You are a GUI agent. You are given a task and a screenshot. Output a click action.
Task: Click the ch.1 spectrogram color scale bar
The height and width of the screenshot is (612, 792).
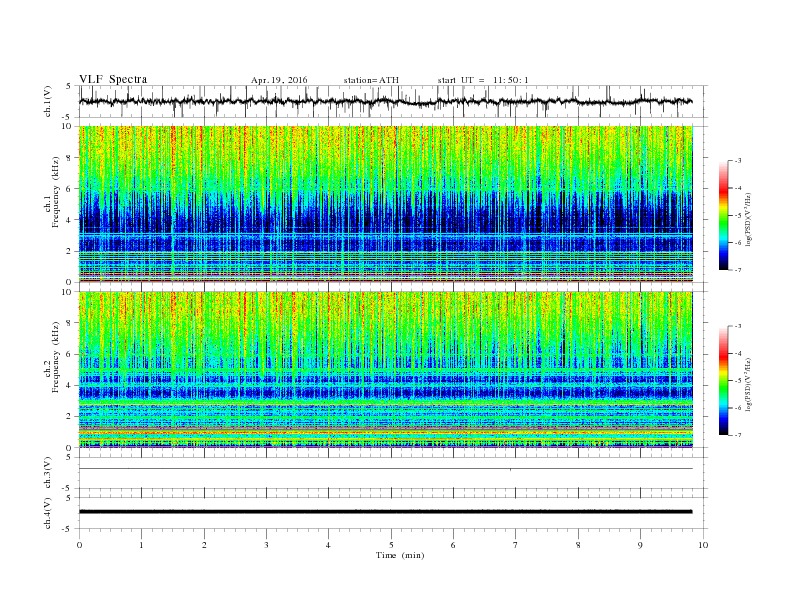coord(723,215)
